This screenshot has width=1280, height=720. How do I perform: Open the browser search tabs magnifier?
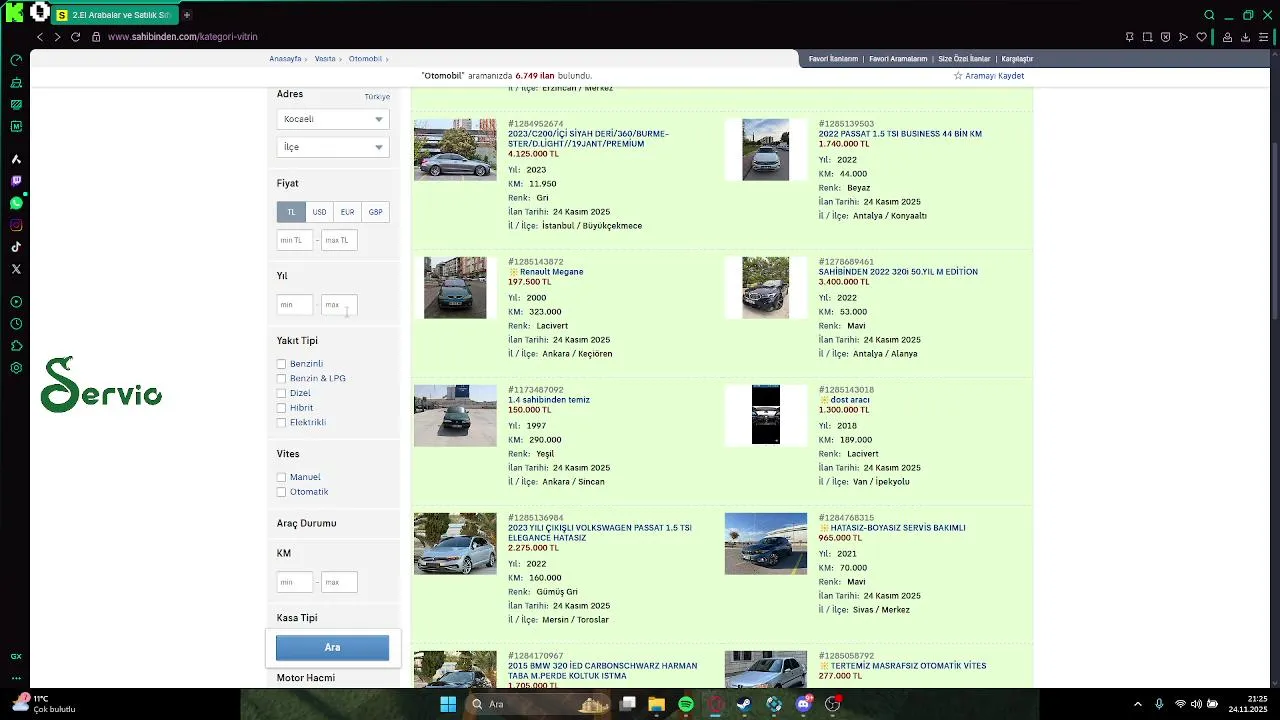coord(1209,15)
